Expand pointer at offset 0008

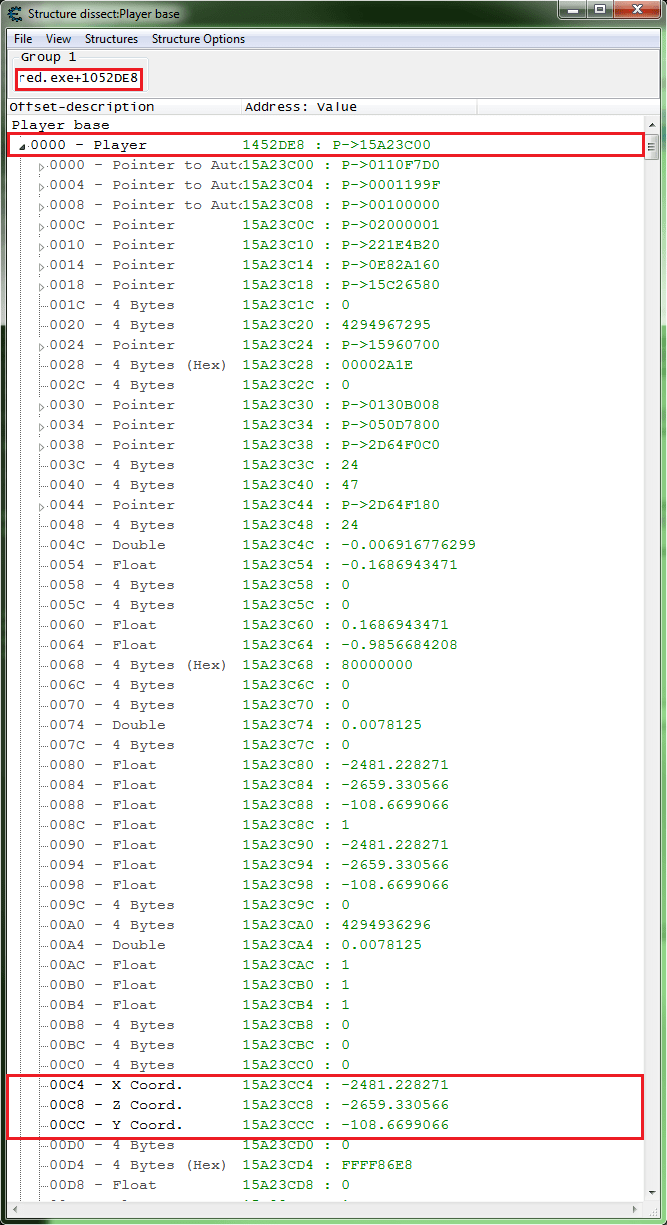(x=42, y=206)
